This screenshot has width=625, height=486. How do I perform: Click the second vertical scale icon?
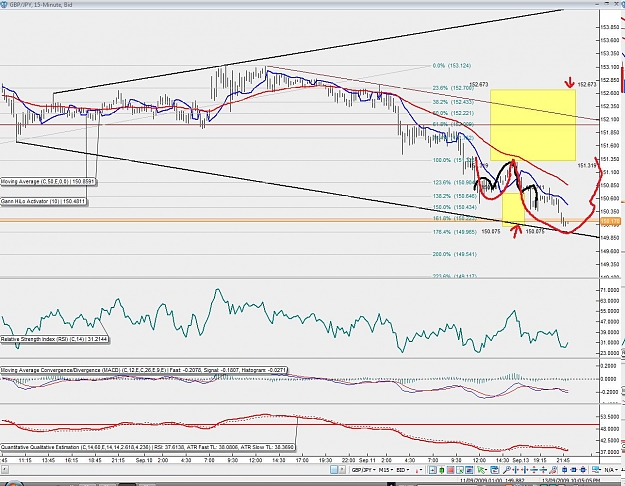543,470
